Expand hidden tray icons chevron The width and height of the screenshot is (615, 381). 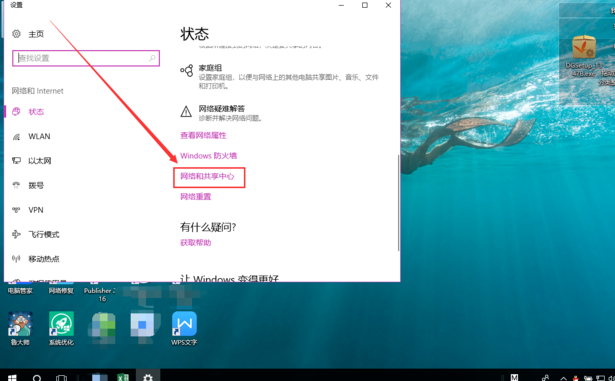click(x=563, y=378)
